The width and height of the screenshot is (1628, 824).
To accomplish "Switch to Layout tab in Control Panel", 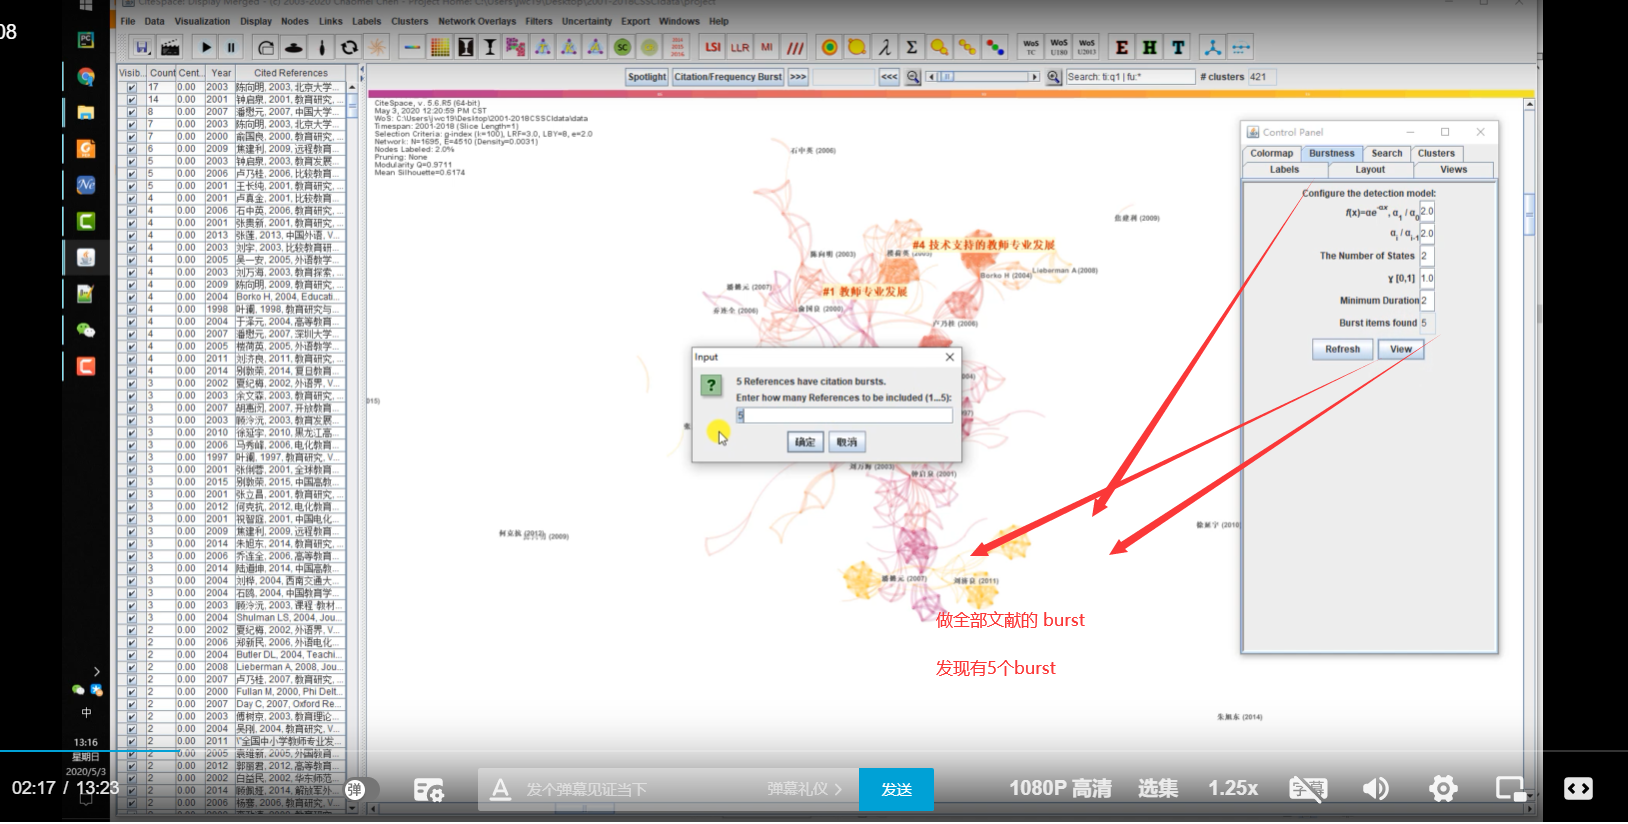I will click(x=1370, y=169).
